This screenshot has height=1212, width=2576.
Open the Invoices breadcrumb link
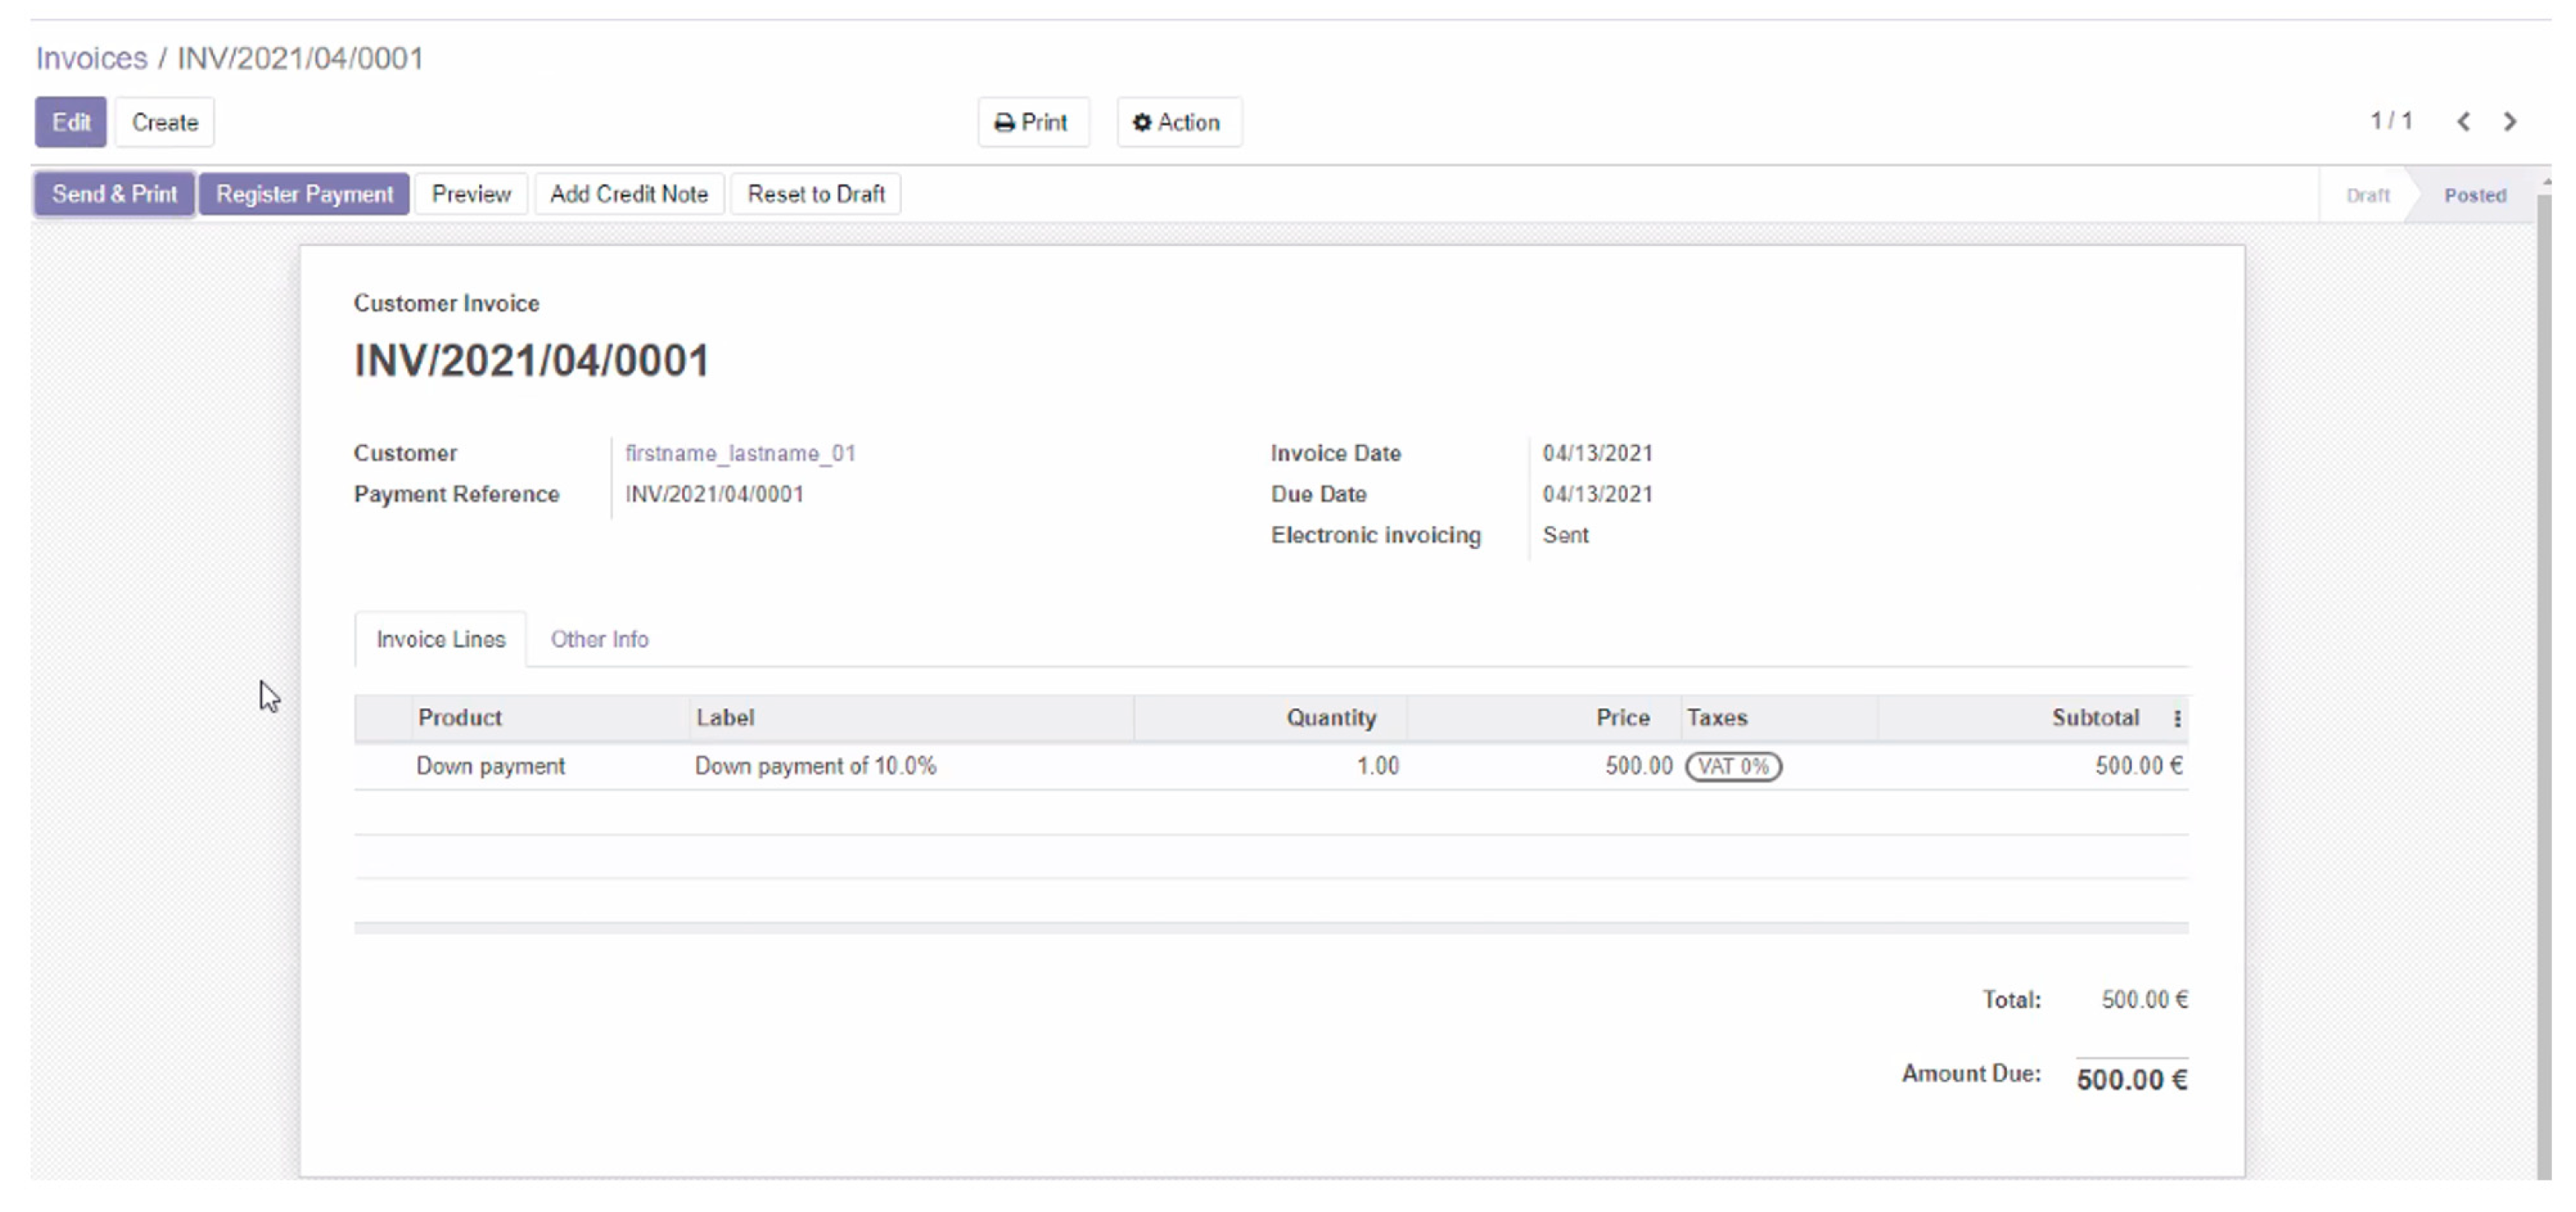[x=91, y=57]
